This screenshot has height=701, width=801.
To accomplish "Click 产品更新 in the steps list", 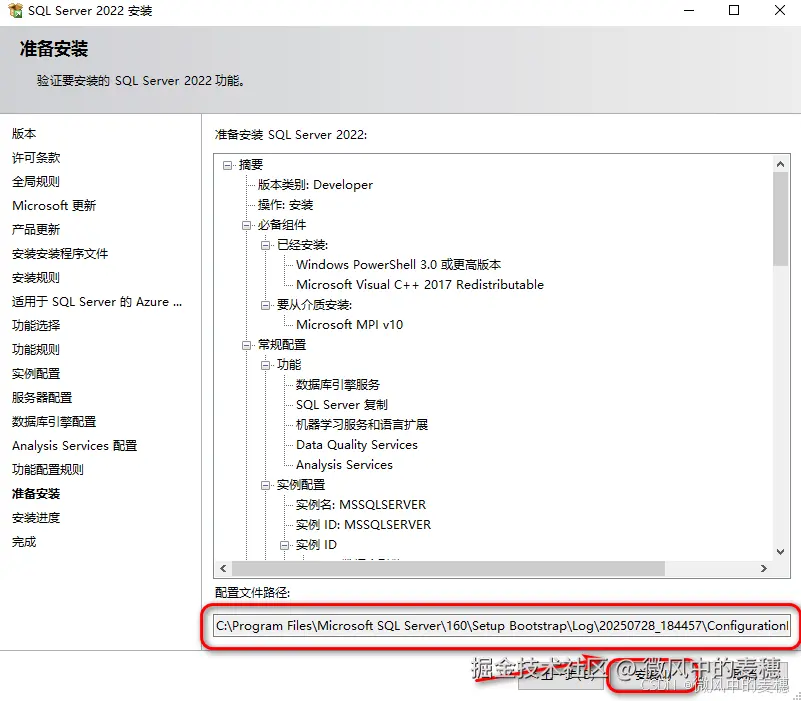I will (x=36, y=230).
